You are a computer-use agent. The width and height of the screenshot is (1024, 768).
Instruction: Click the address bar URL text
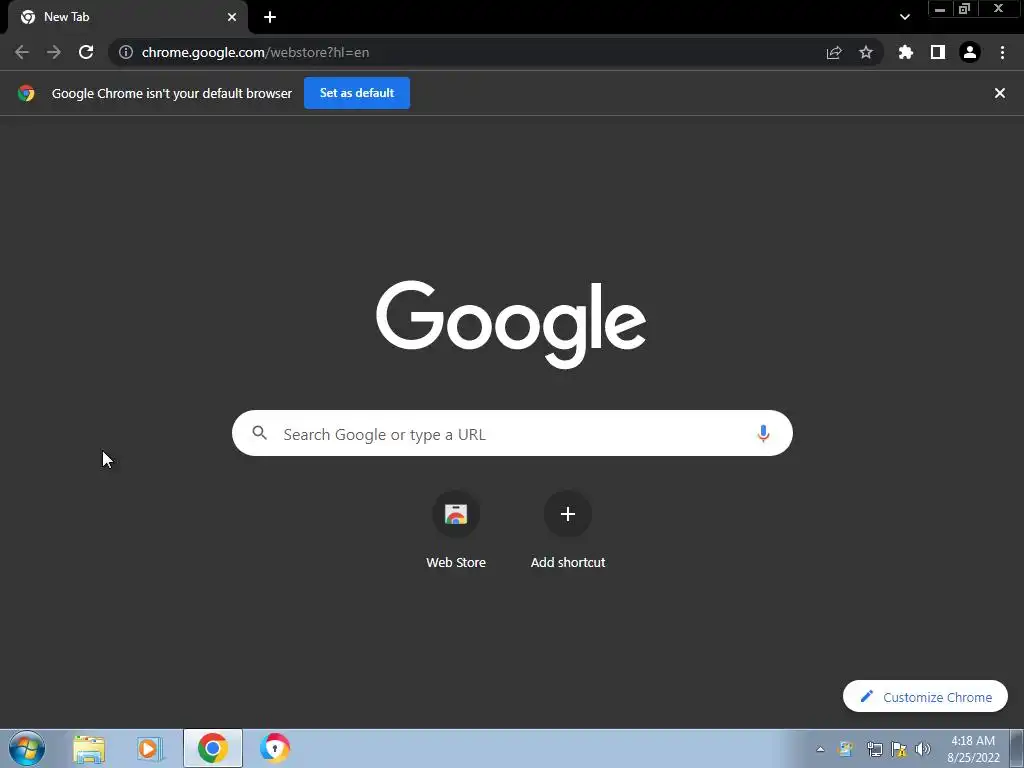coord(255,52)
